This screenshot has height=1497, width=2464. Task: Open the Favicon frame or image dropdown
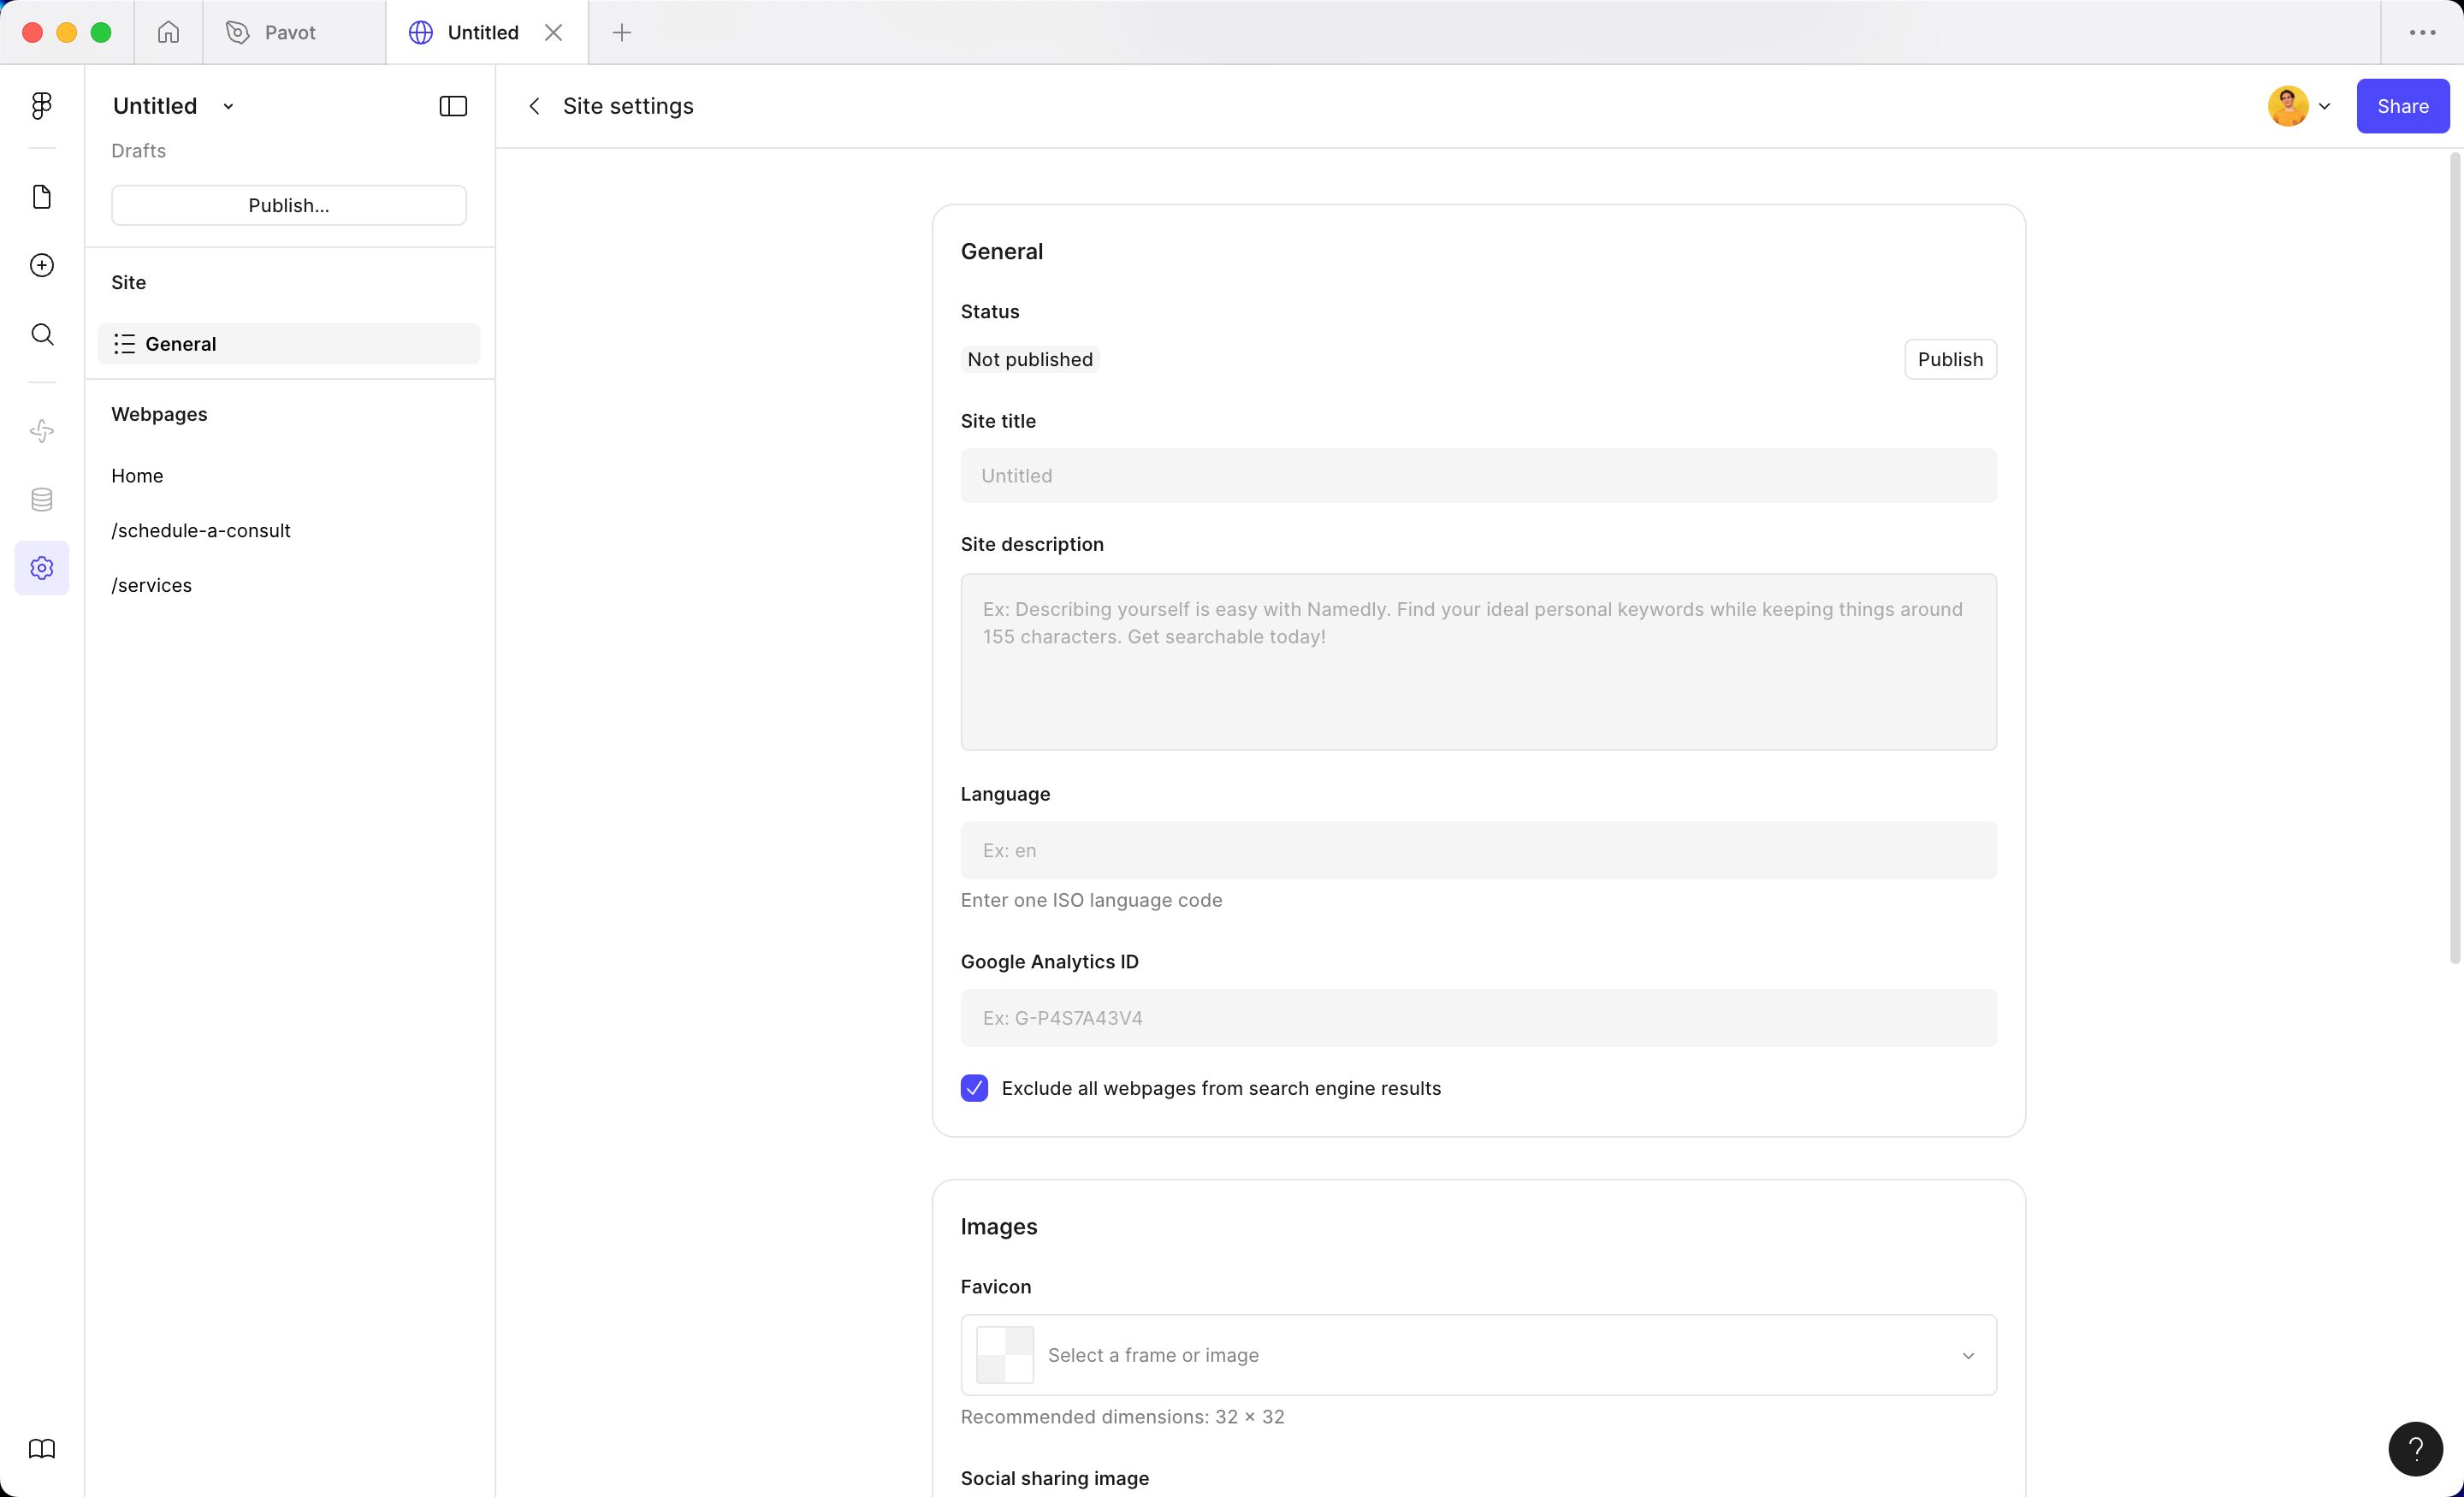[1478, 1355]
